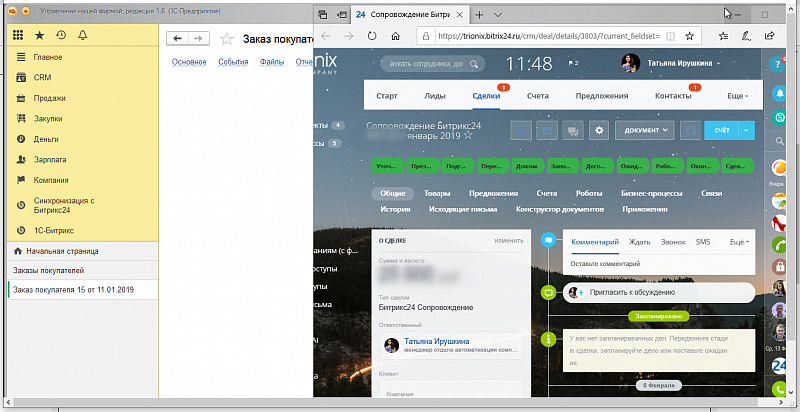Image resolution: width=800 pixels, height=412 pixels.
Task: Click СЧЁТ button in deal
Action: (x=721, y=131)
